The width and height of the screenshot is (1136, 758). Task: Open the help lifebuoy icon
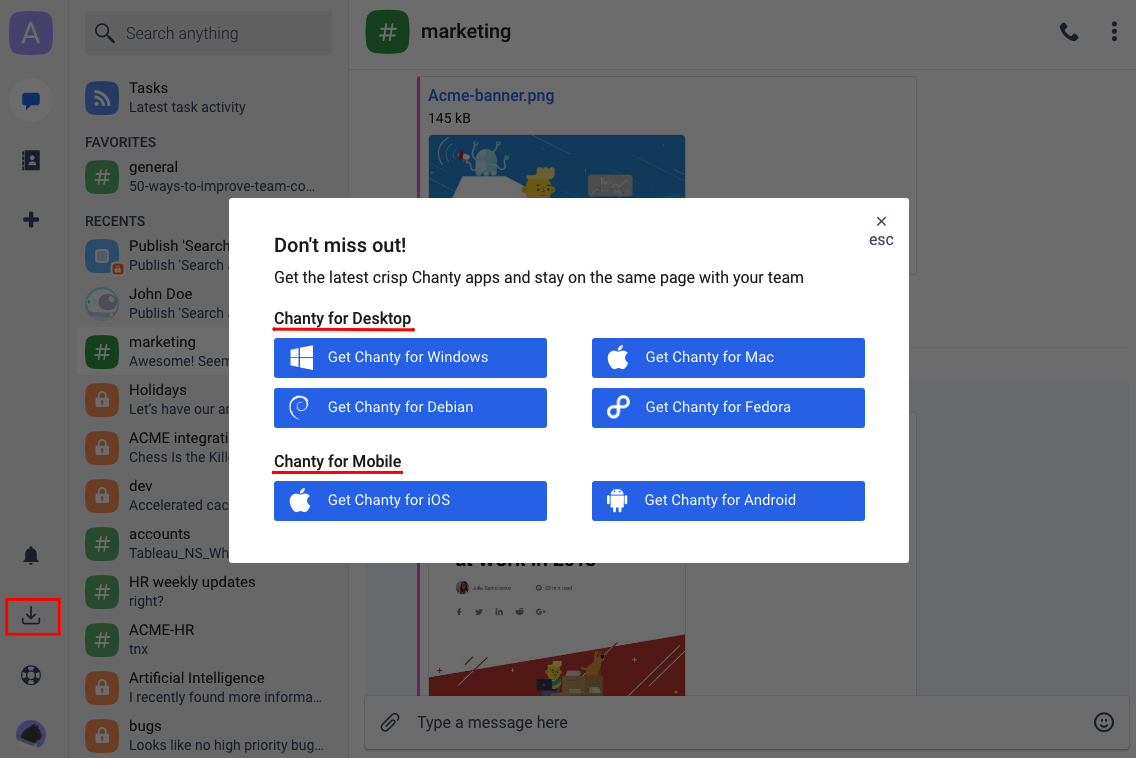click(31, 675)
